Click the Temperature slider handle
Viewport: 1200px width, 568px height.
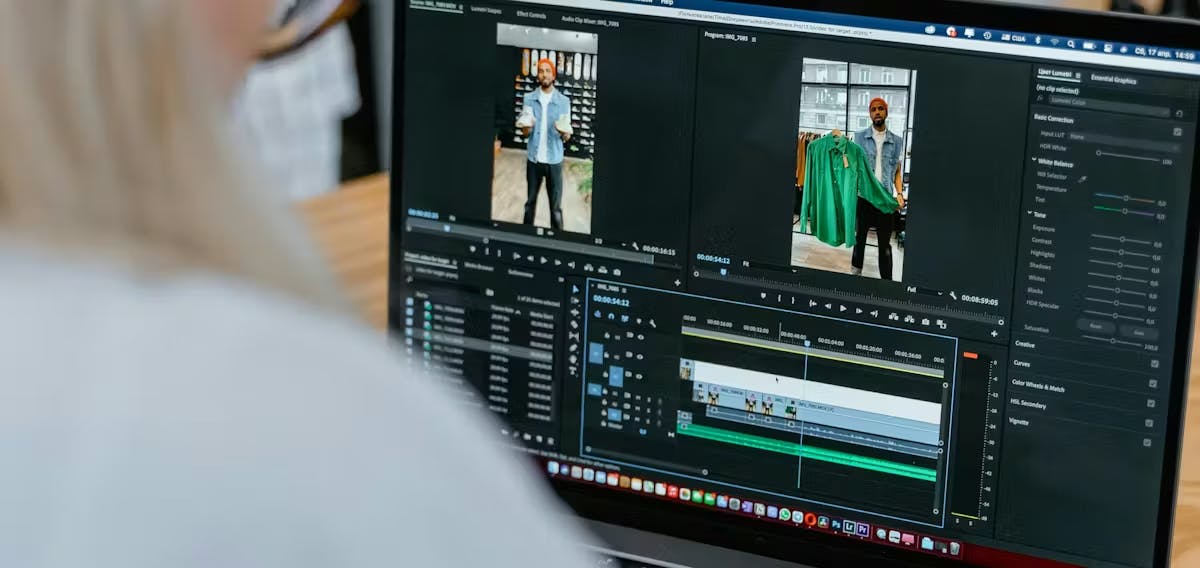1126,198
